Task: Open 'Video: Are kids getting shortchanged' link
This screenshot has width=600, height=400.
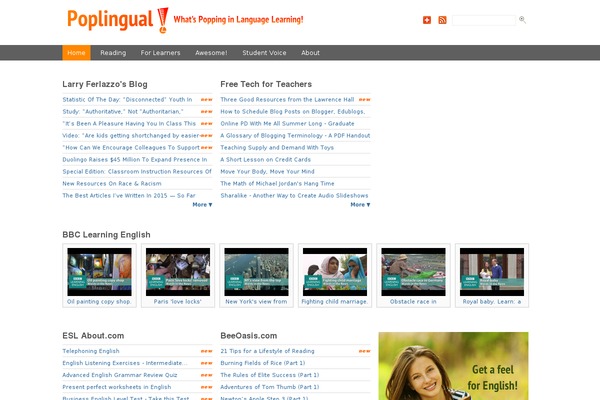Action: coord(131,136)
